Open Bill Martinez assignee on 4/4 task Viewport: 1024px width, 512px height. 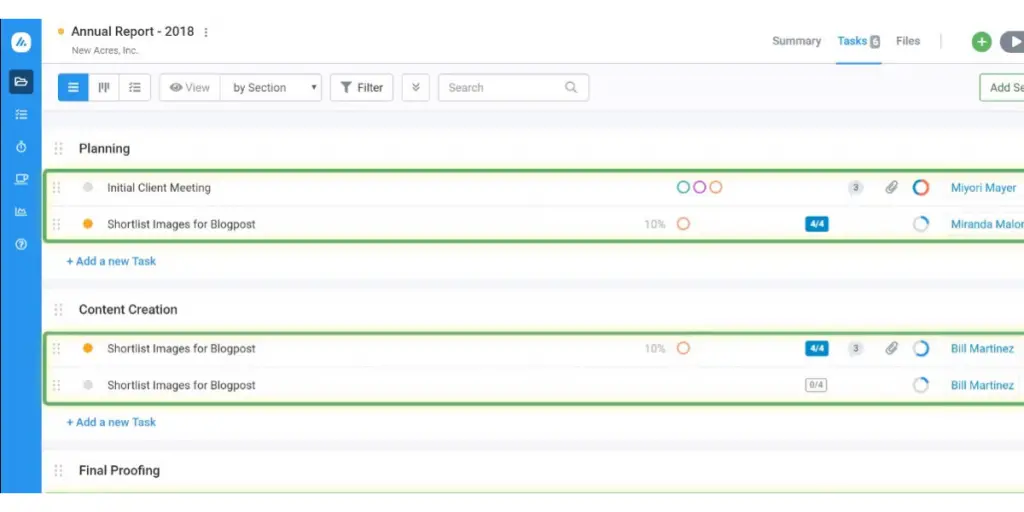click(x=982, y=349)
